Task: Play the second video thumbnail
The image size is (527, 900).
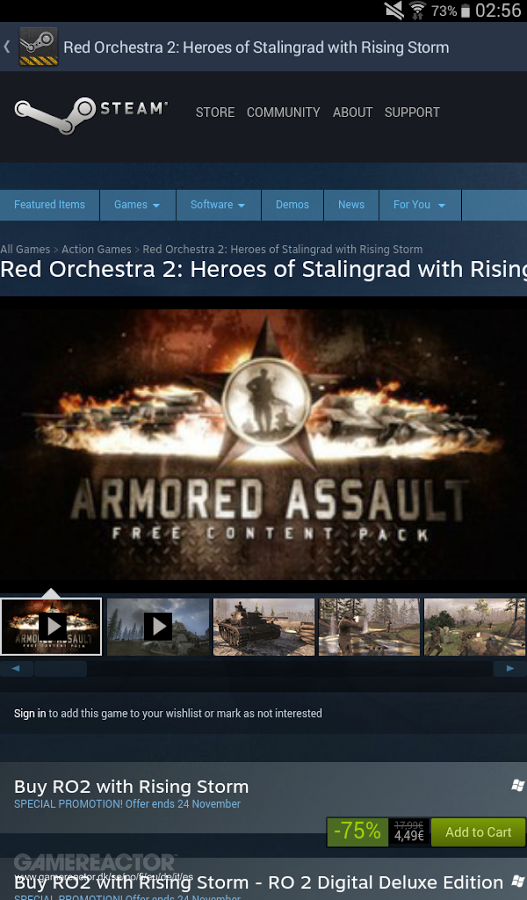Action: pos(158,626)
